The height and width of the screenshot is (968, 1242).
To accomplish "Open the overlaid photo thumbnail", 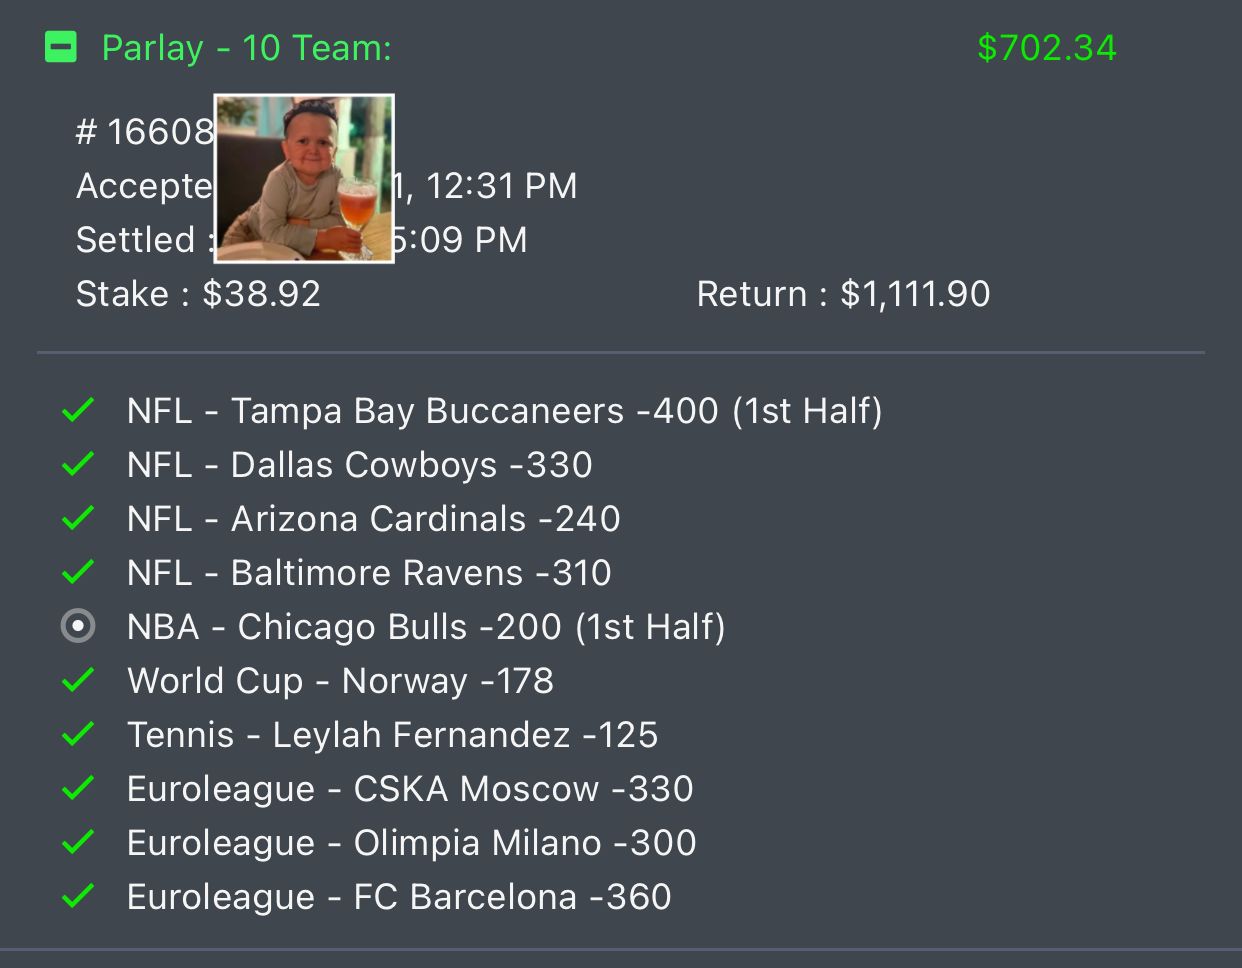I will tap(304, 179).
